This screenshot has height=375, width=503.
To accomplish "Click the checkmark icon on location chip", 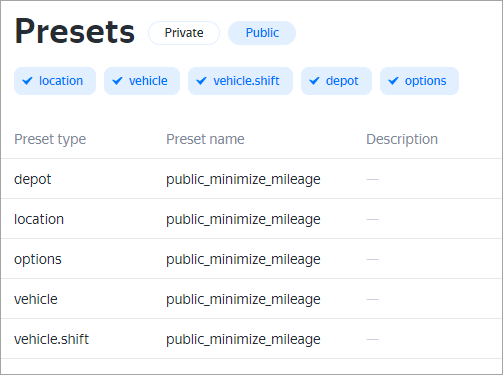I will coord(27,81).
